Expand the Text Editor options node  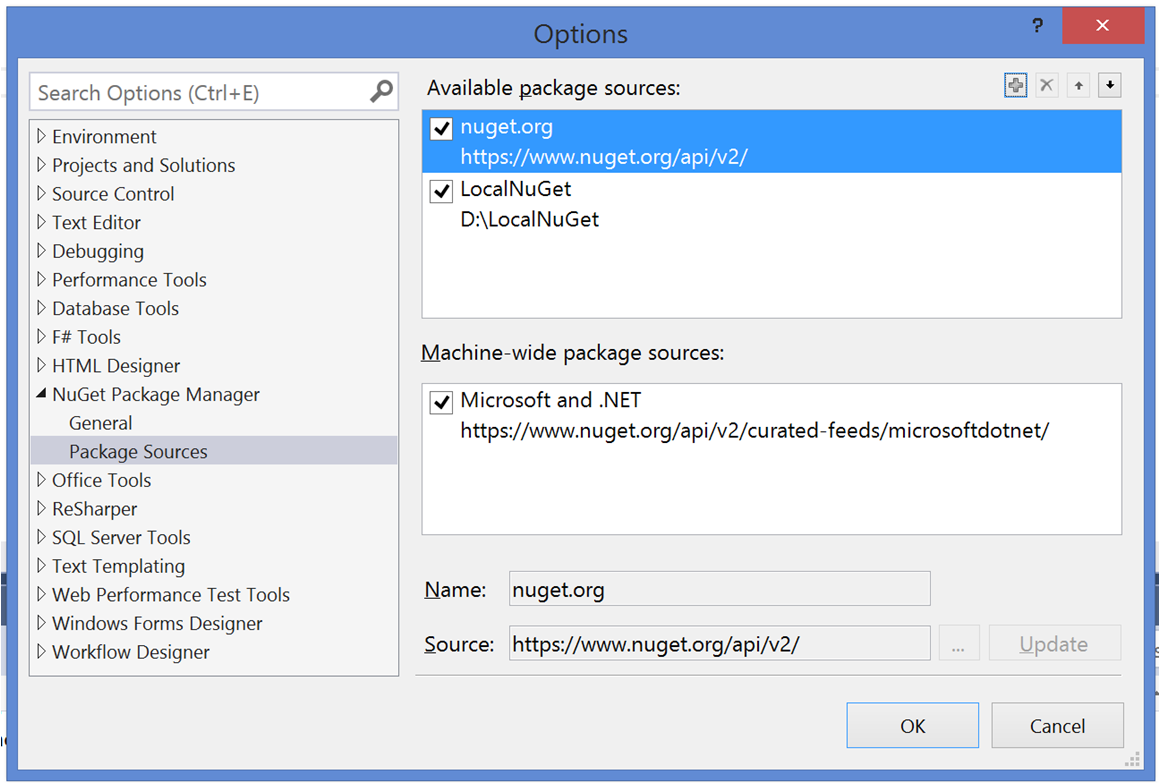[x=41, y=222]
